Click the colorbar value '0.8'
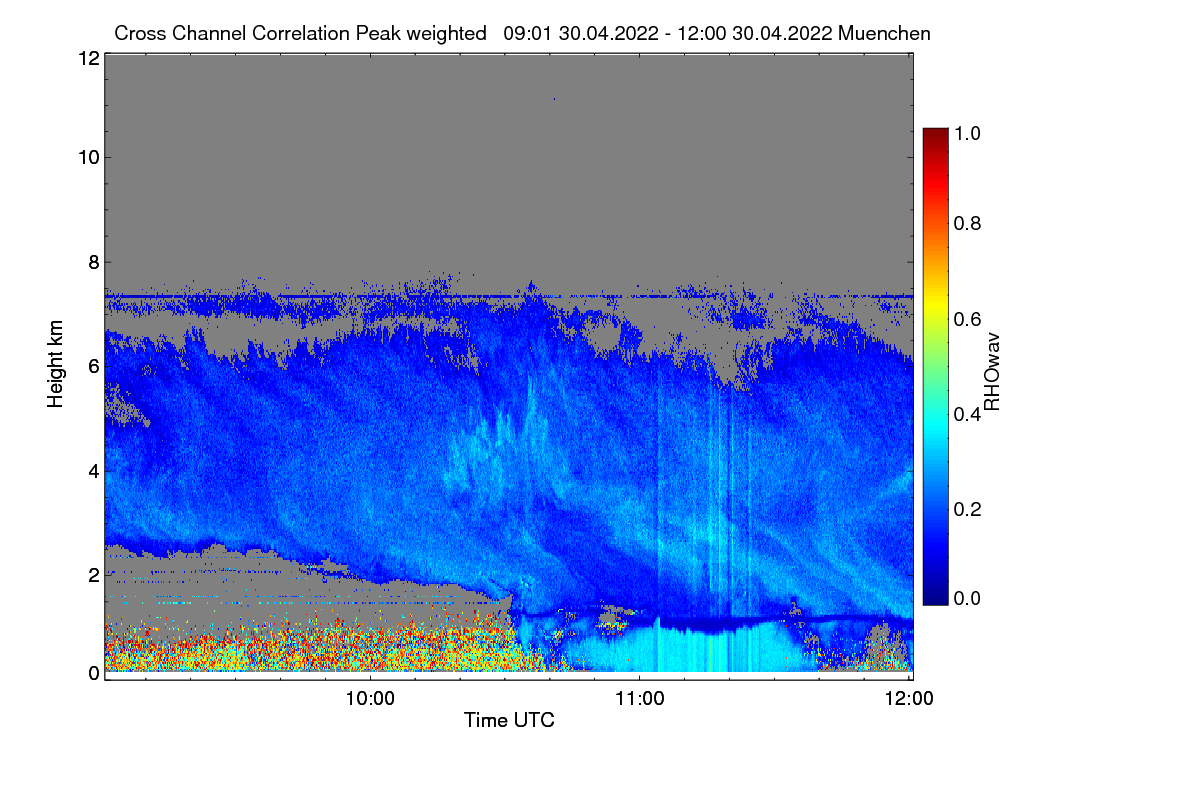The height and width of the screenshot is (800, 1200). point(967,223)
